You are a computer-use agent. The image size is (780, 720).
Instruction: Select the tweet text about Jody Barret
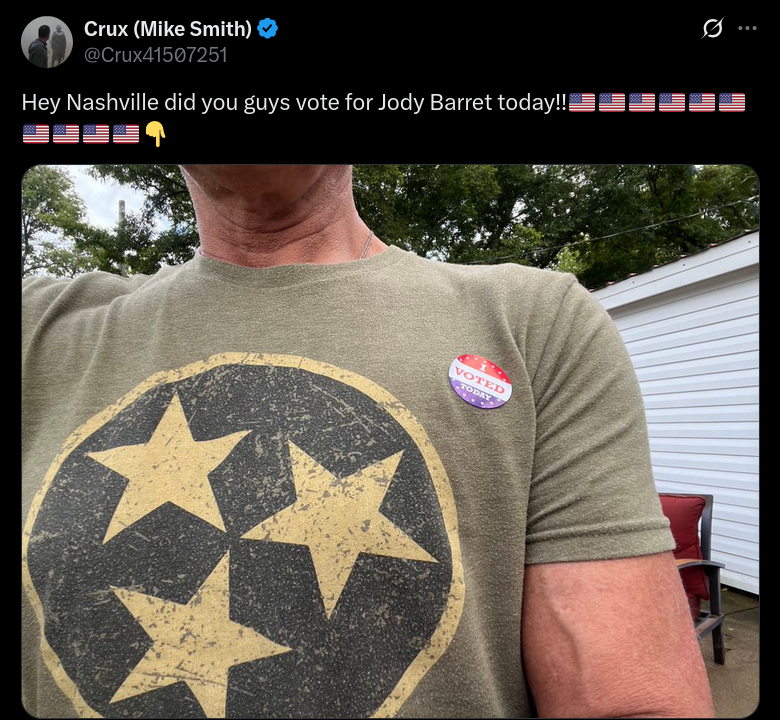click(383, 118)
